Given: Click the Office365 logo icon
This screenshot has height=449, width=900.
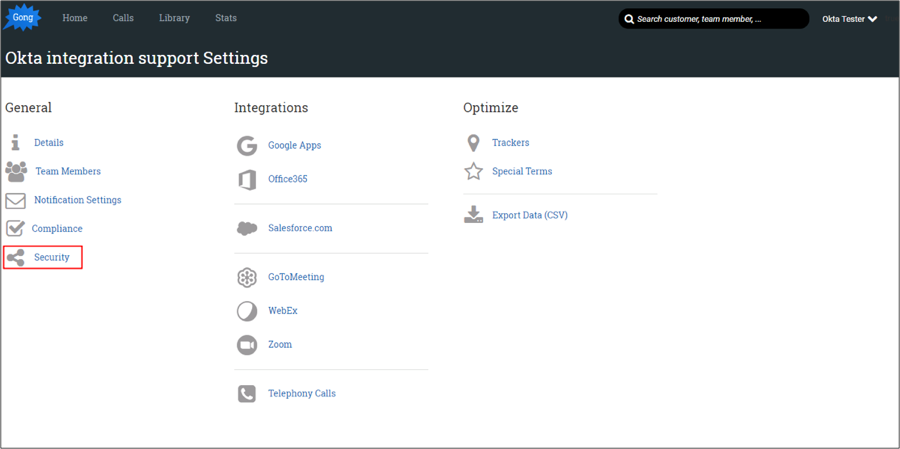Looking at the screenshot, I should coord(247,180).
